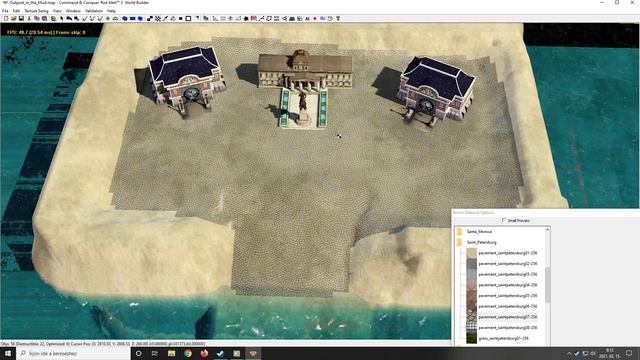Click the Windows taskbar search box

73,353
